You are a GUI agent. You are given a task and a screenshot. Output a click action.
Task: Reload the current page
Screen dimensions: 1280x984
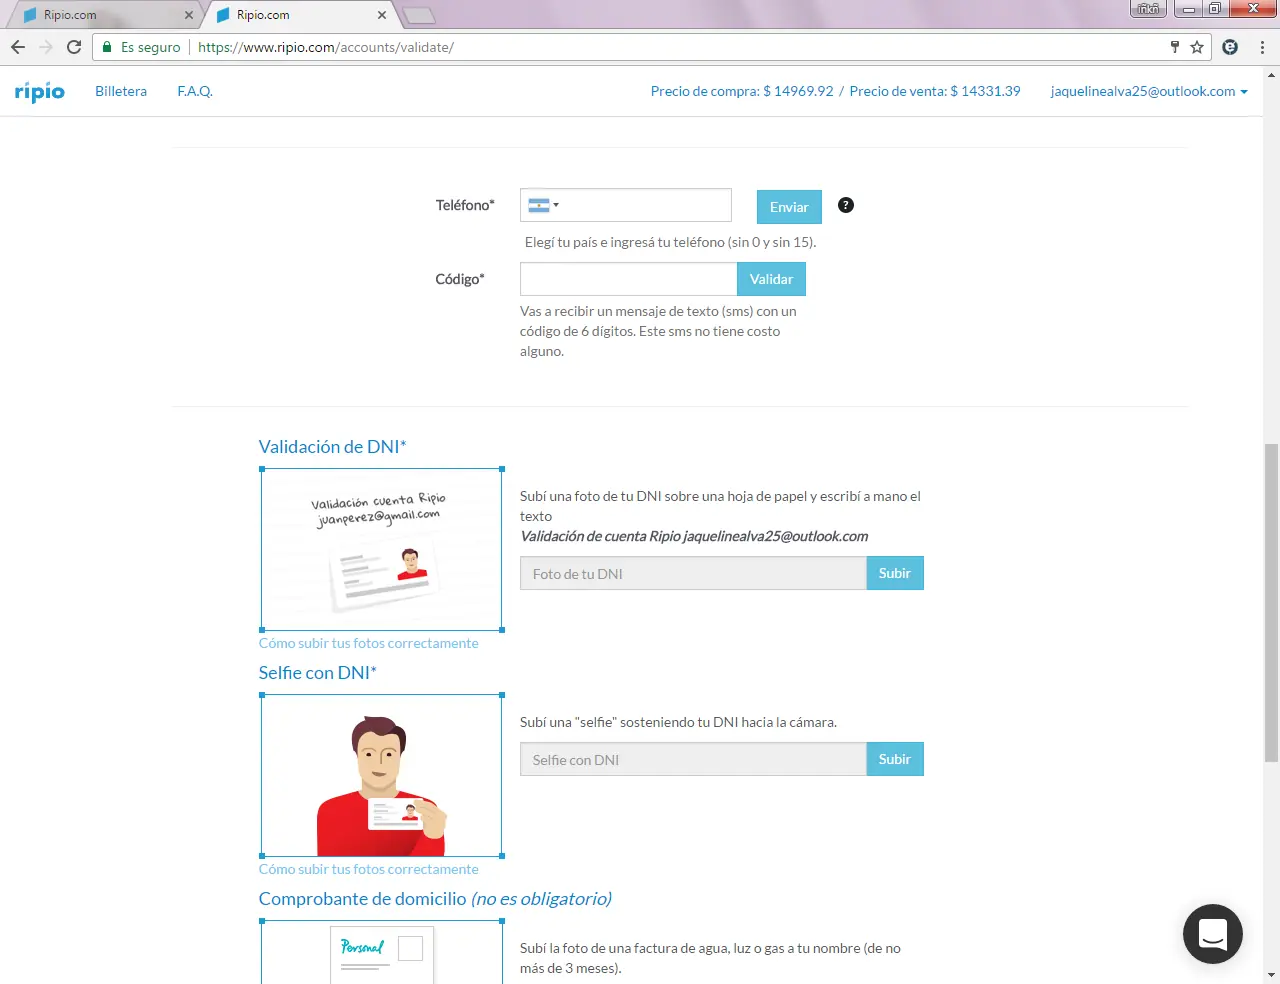(x=74, y=47)
